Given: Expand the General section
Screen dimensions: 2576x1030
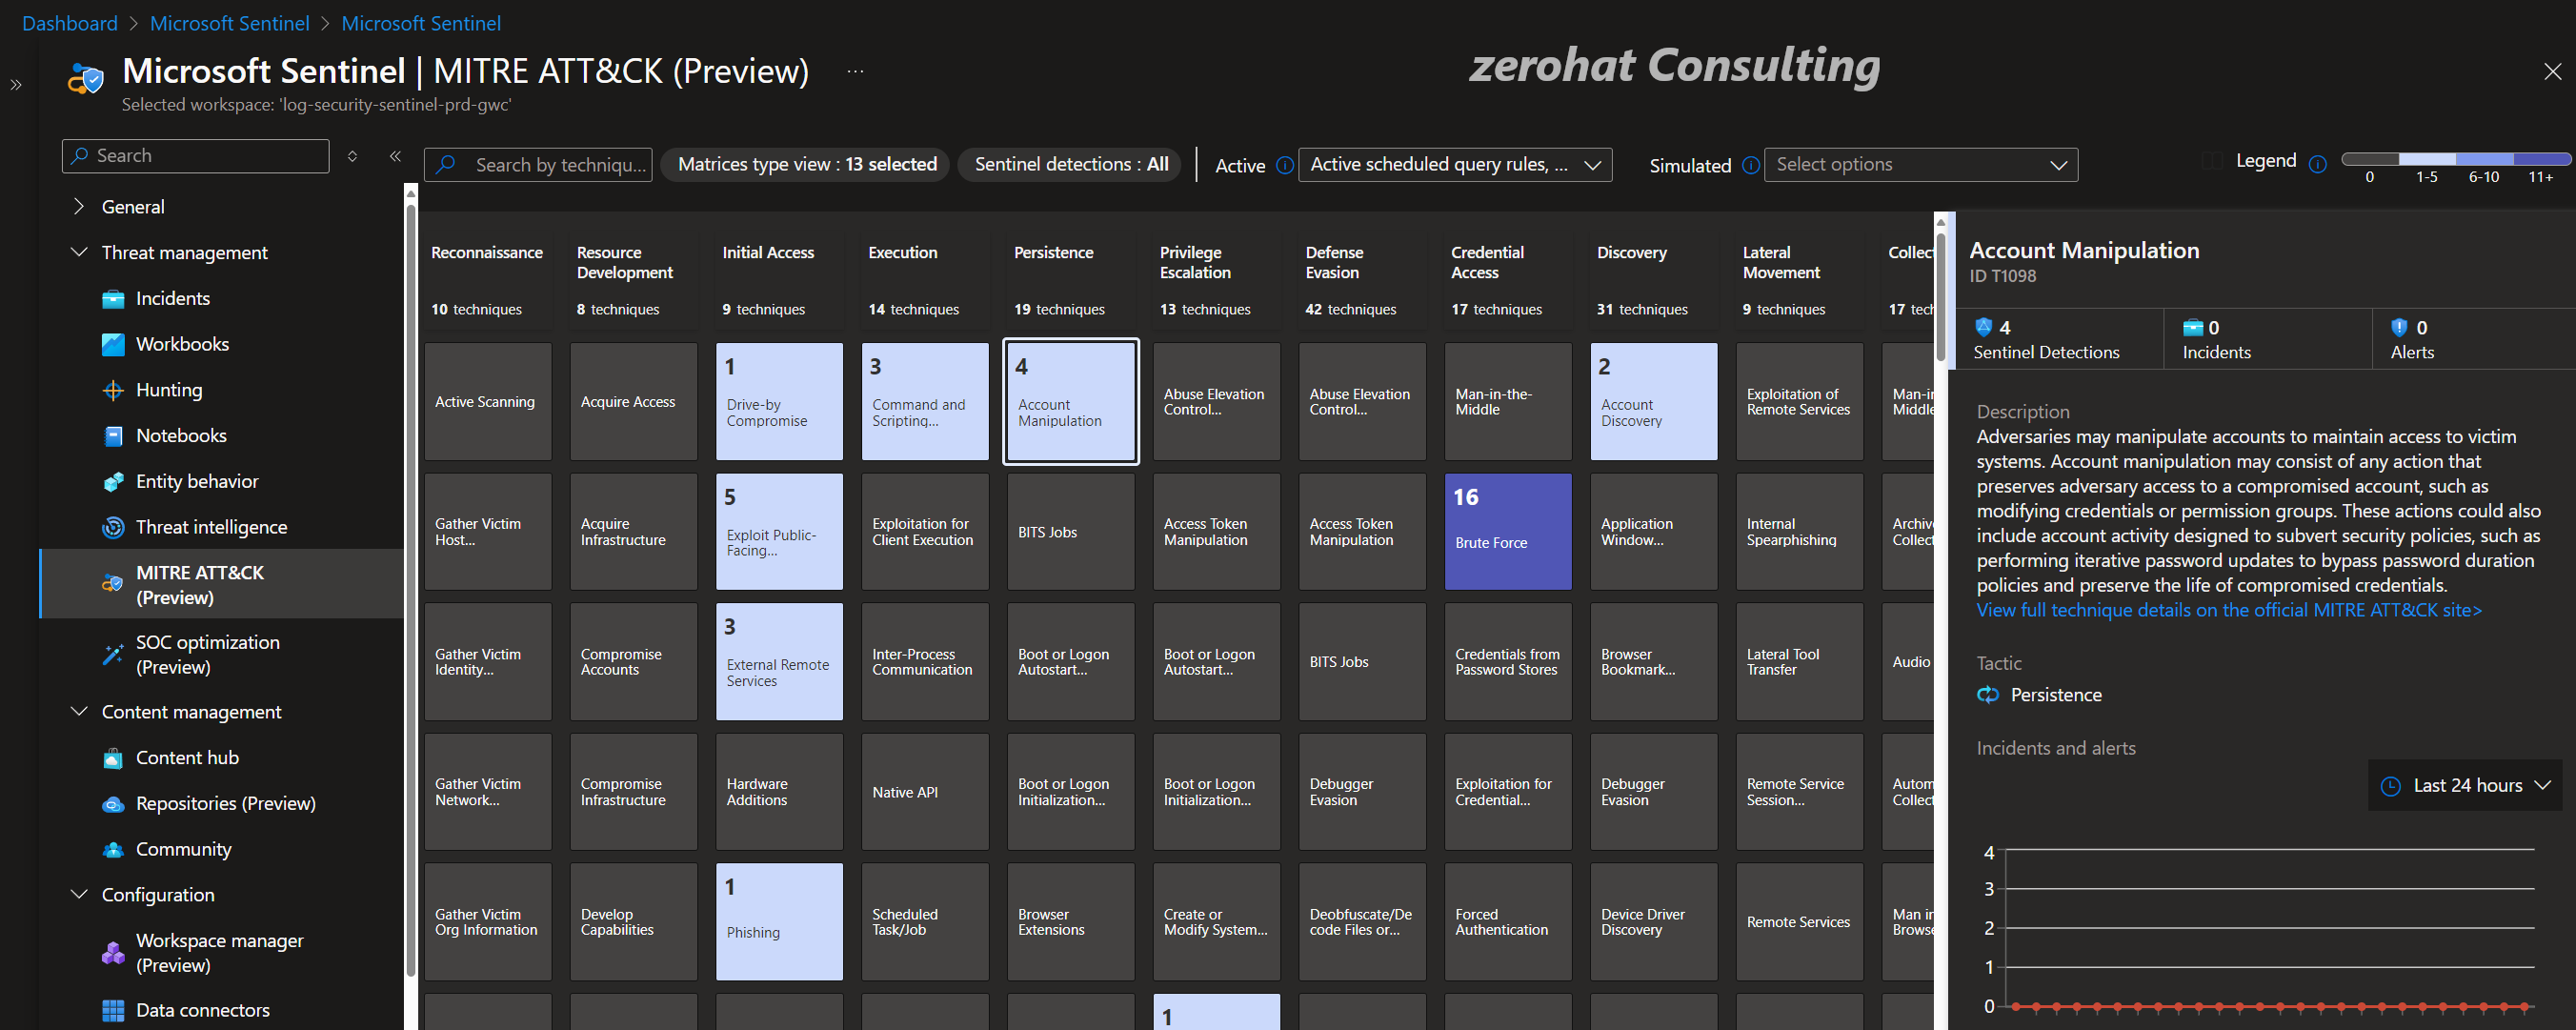Looking at the screenshot, I should [x=79, y=206].
